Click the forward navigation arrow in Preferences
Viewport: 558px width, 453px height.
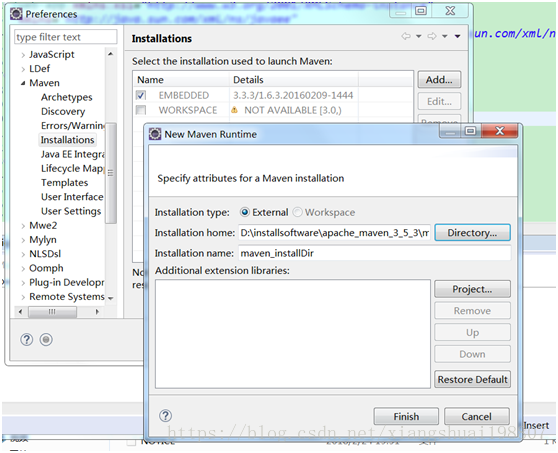point(432,36)
